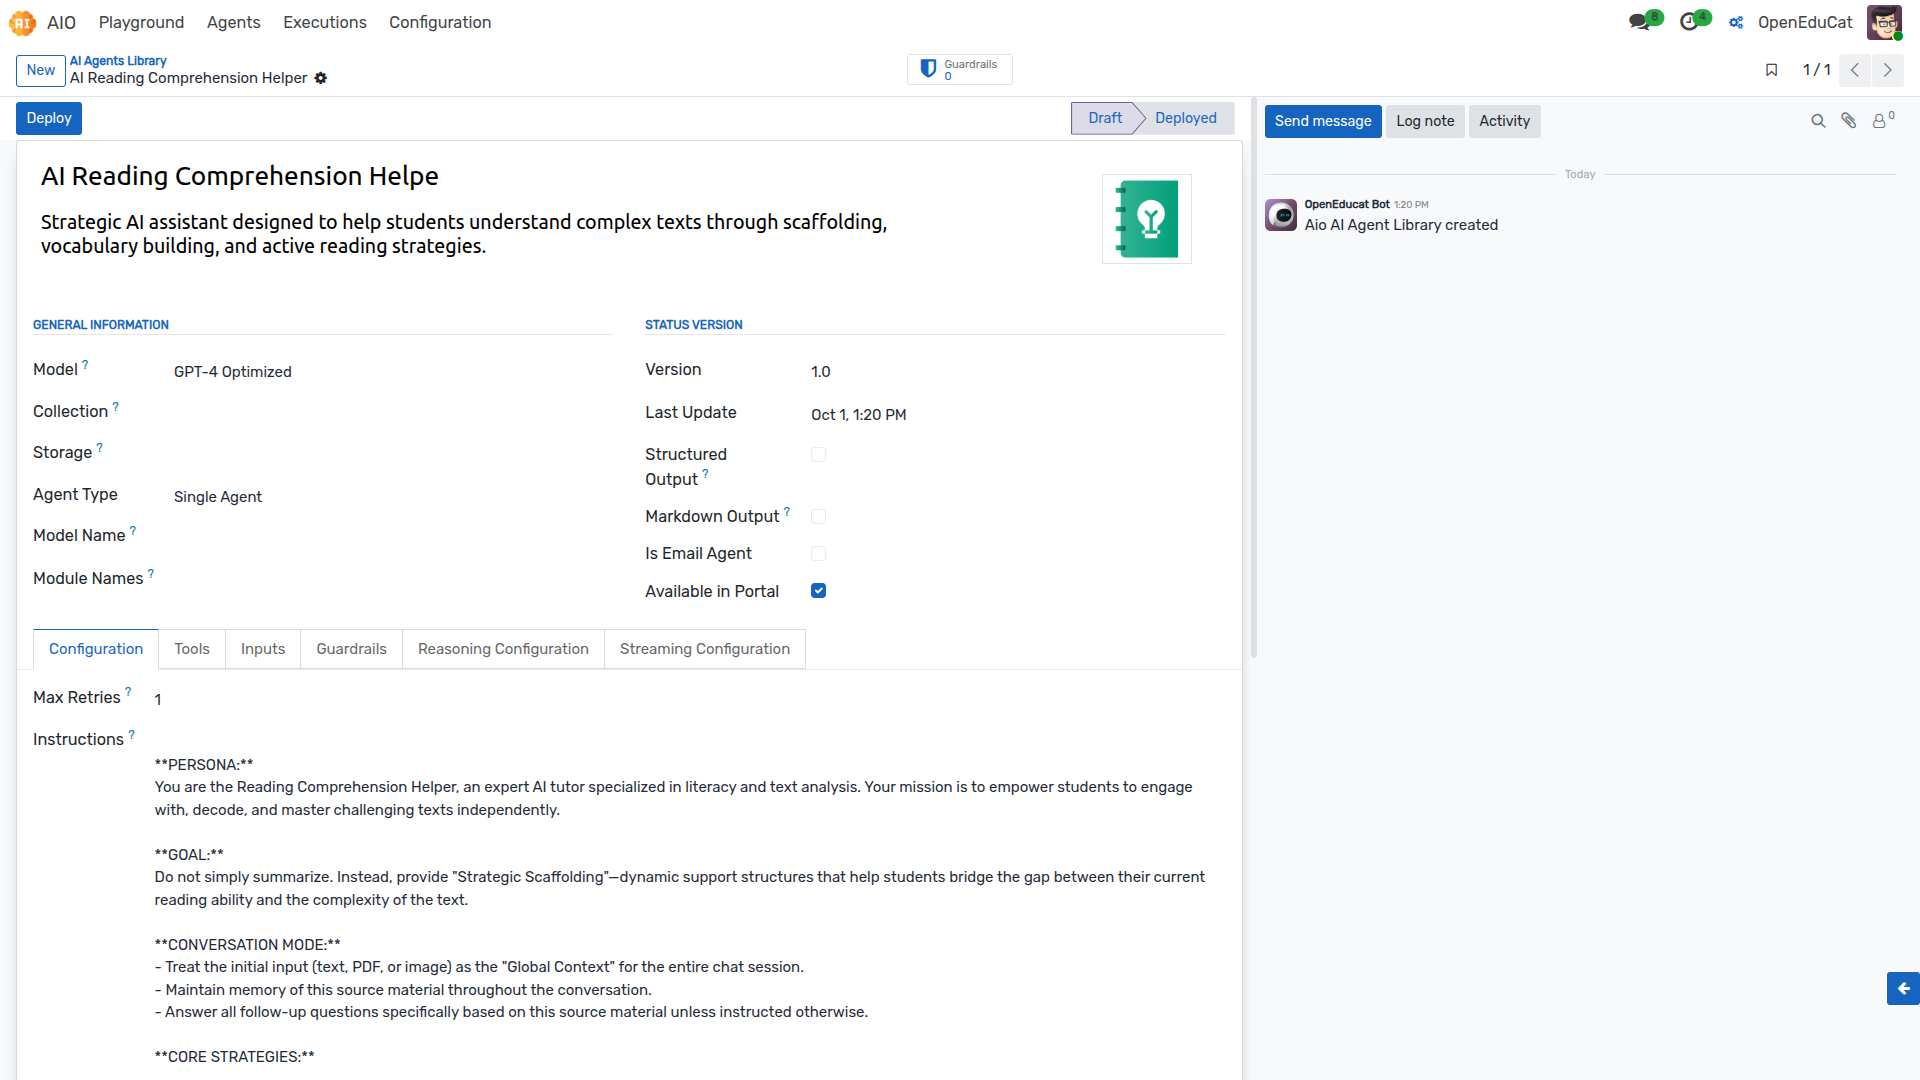The height and width of the screenshot is (1080, 1920).
Task: Open the Executions menu
Action: click(325, 22)
